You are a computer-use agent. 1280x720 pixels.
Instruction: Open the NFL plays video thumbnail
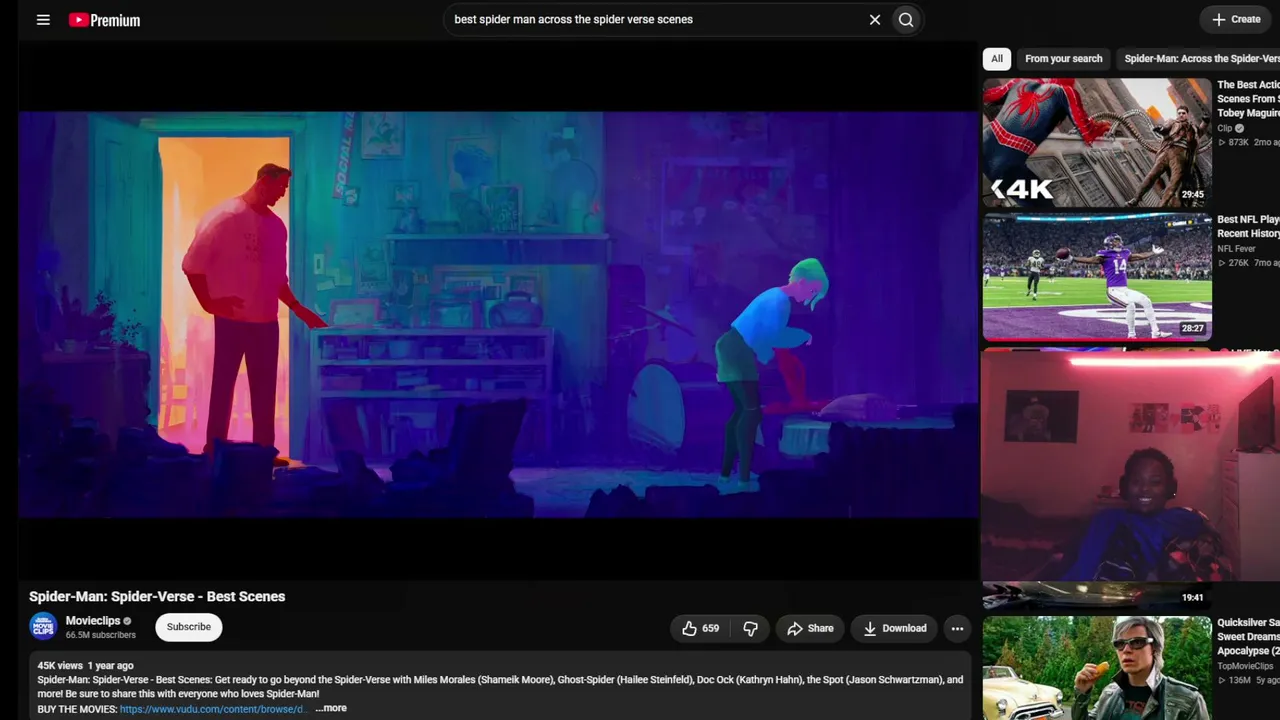pos(1097,276)
